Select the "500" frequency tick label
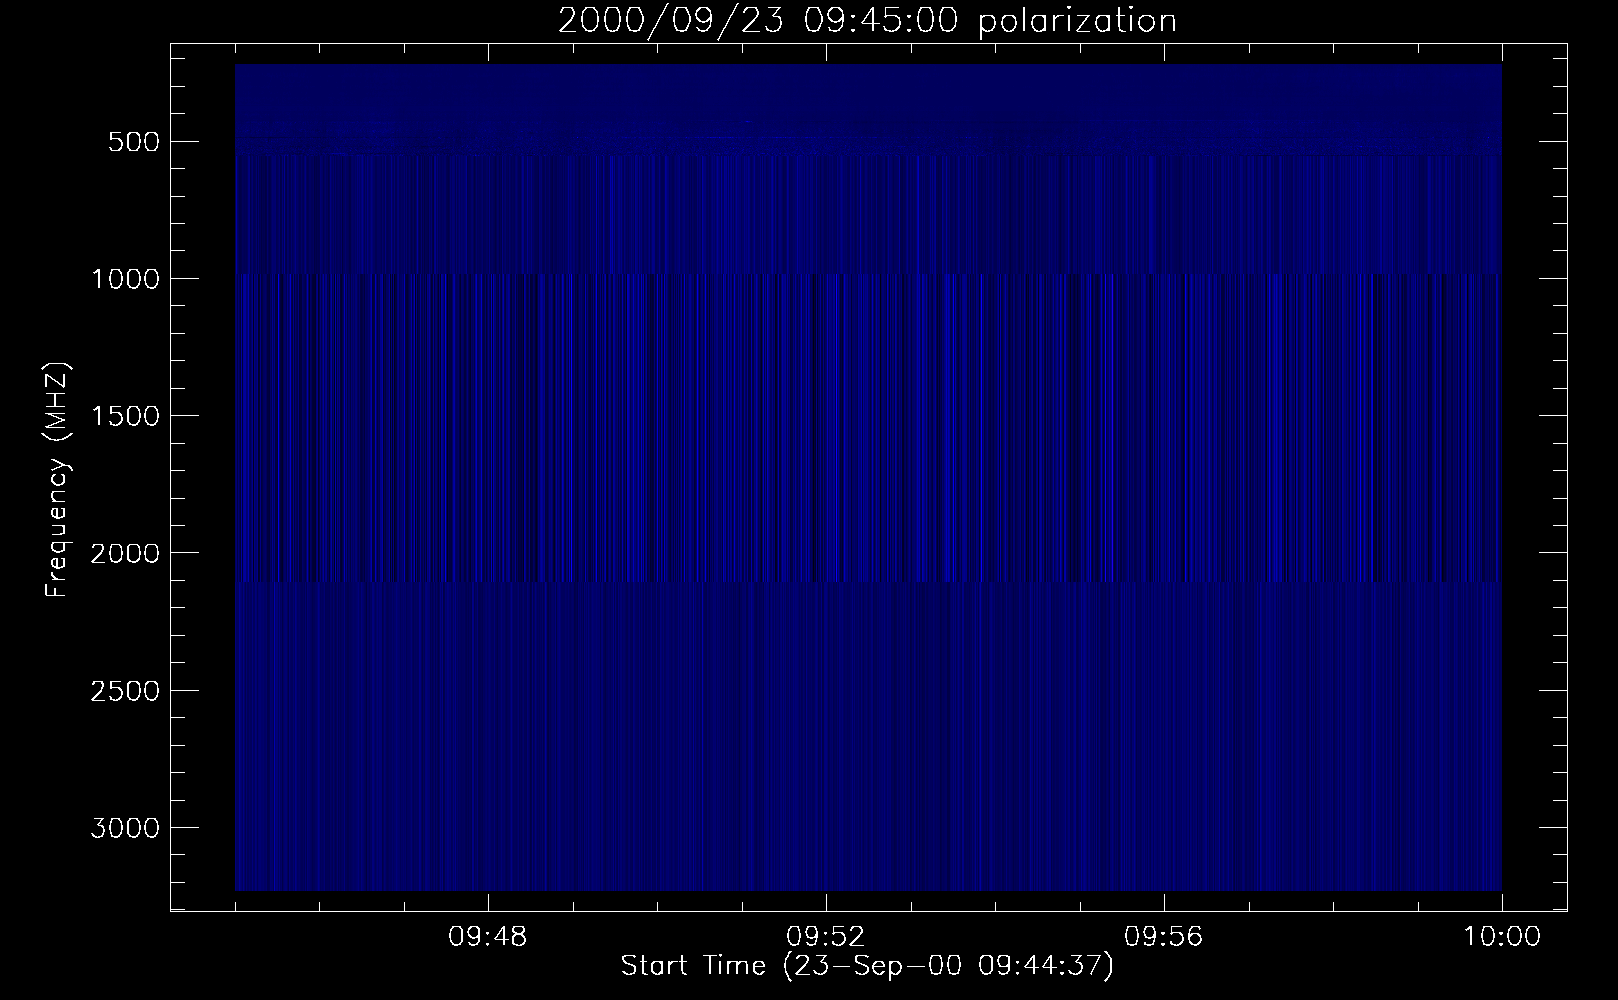Viewport: 1618px width, 1000px height. pos(134,142)
